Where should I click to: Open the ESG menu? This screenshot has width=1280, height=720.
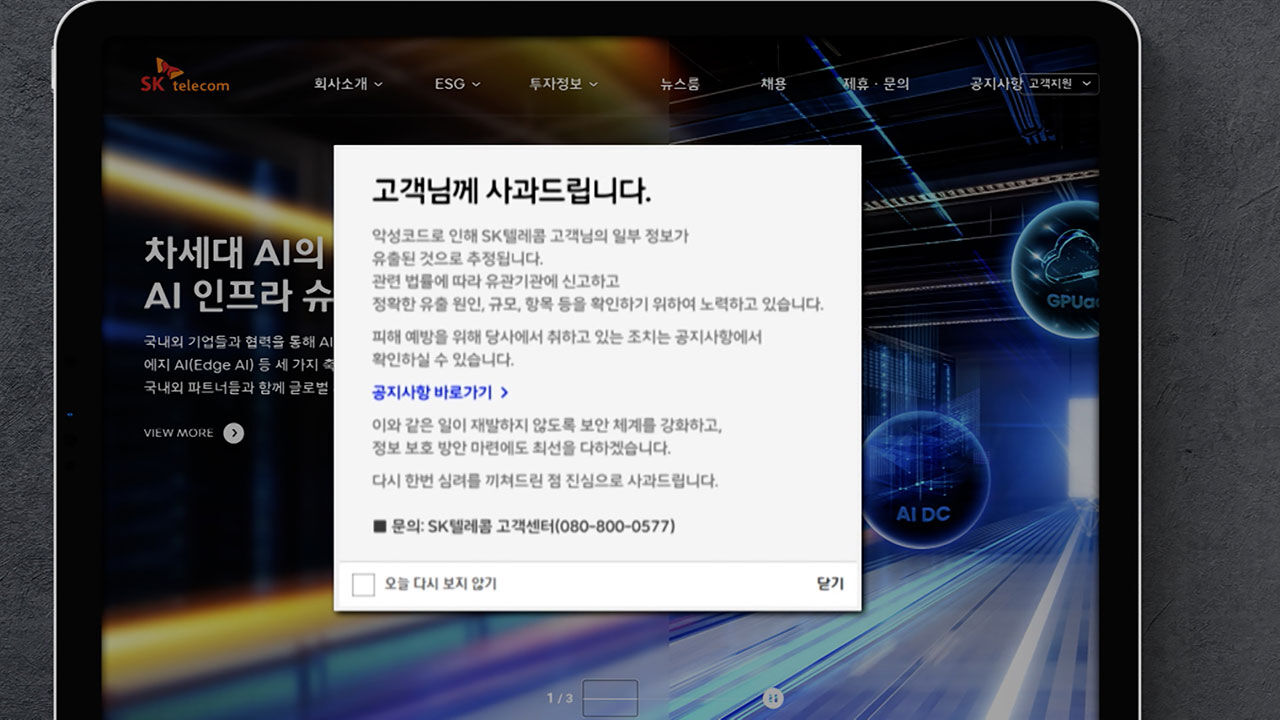[x=449, y=84]
